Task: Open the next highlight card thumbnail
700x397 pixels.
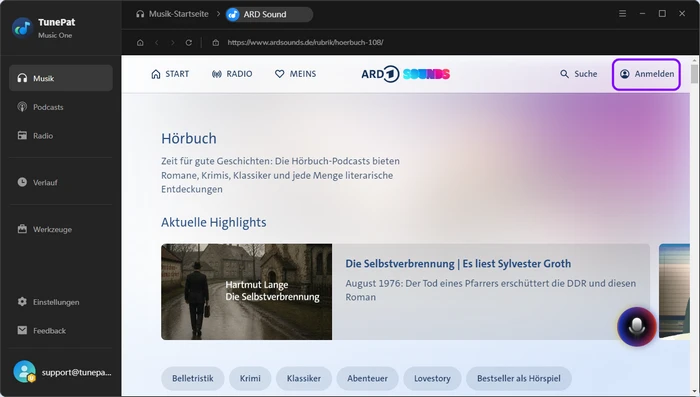Action: point(674,291)
